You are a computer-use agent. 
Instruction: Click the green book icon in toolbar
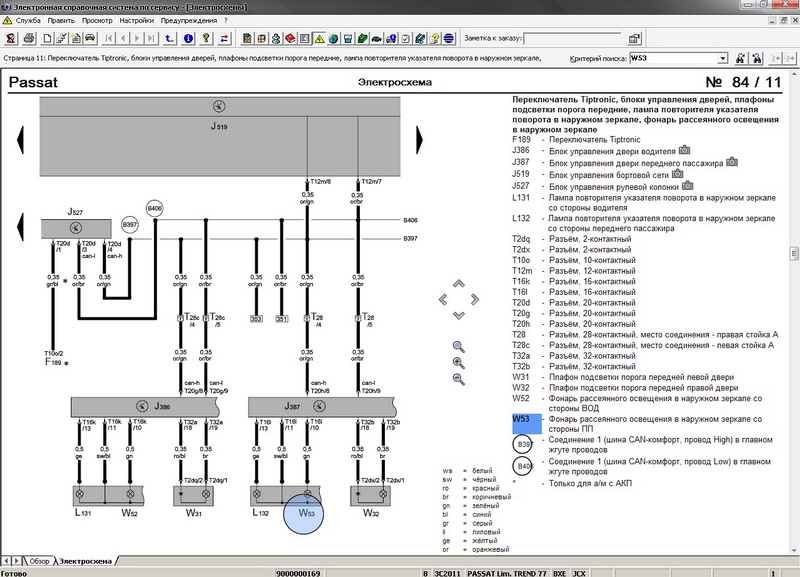pyautogui.click(x=362, y=38)
